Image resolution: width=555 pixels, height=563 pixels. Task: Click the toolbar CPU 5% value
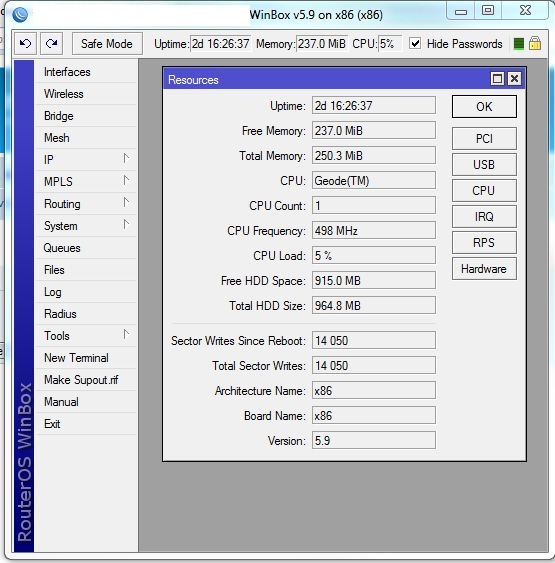click(390, 44)
